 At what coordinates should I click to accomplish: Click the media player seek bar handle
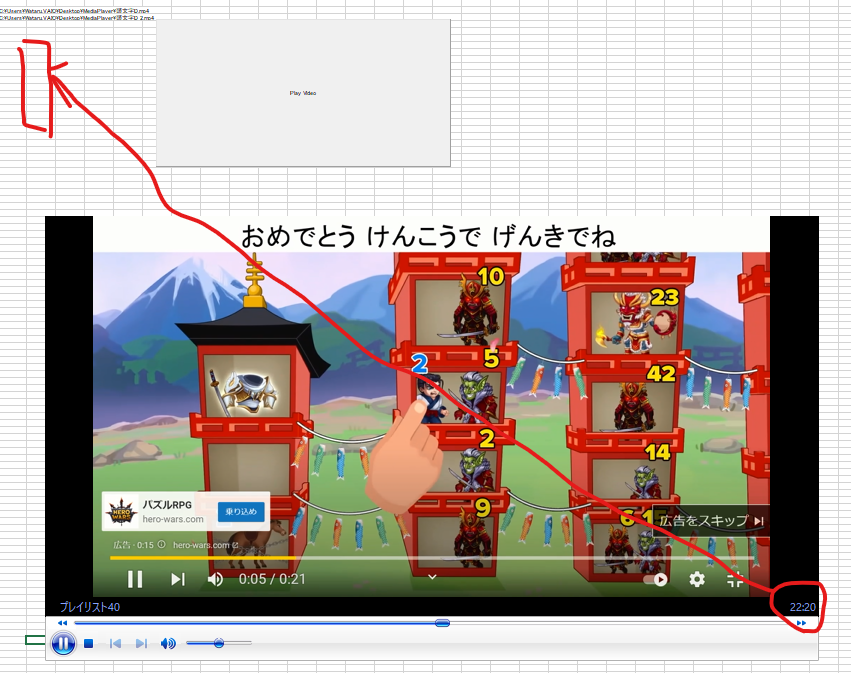442,623
